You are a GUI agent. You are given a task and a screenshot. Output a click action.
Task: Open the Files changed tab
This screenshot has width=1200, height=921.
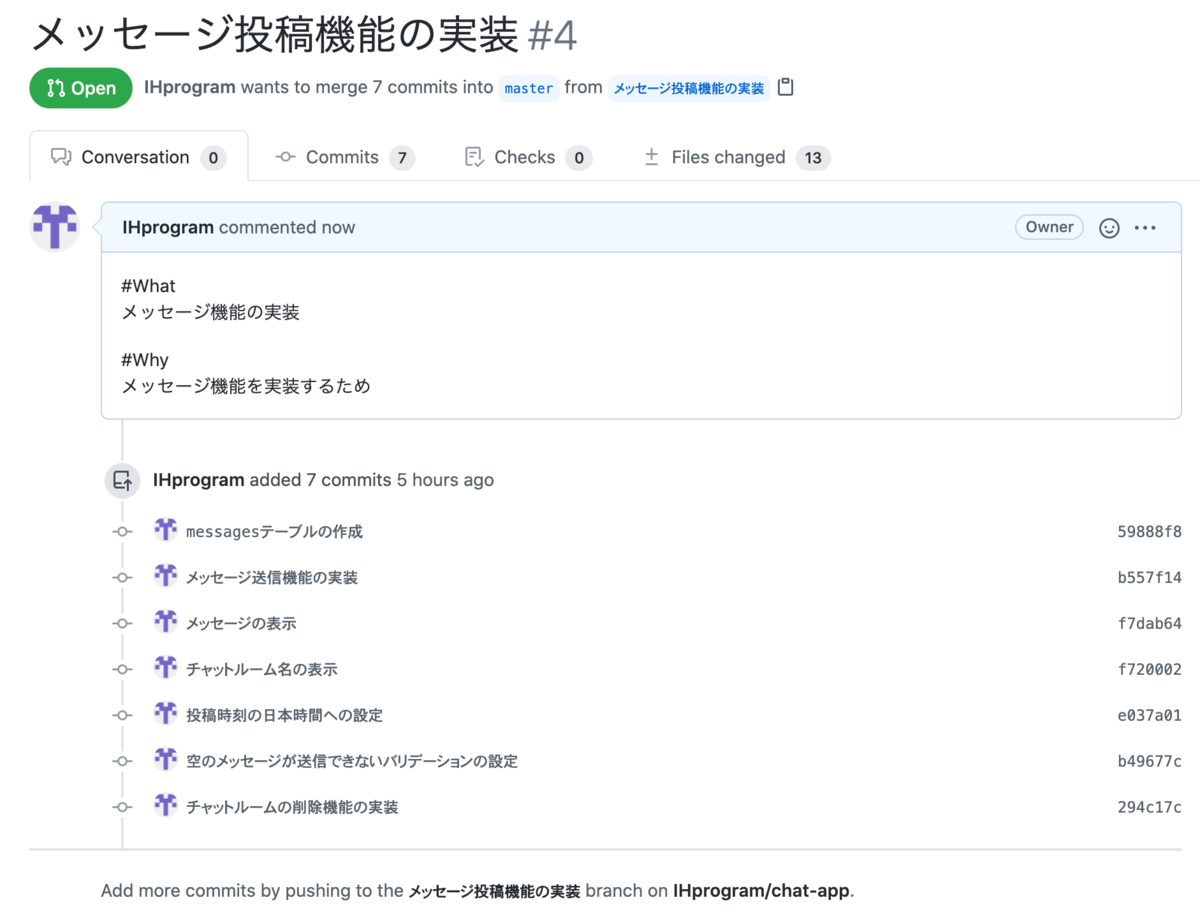point(737,157)
